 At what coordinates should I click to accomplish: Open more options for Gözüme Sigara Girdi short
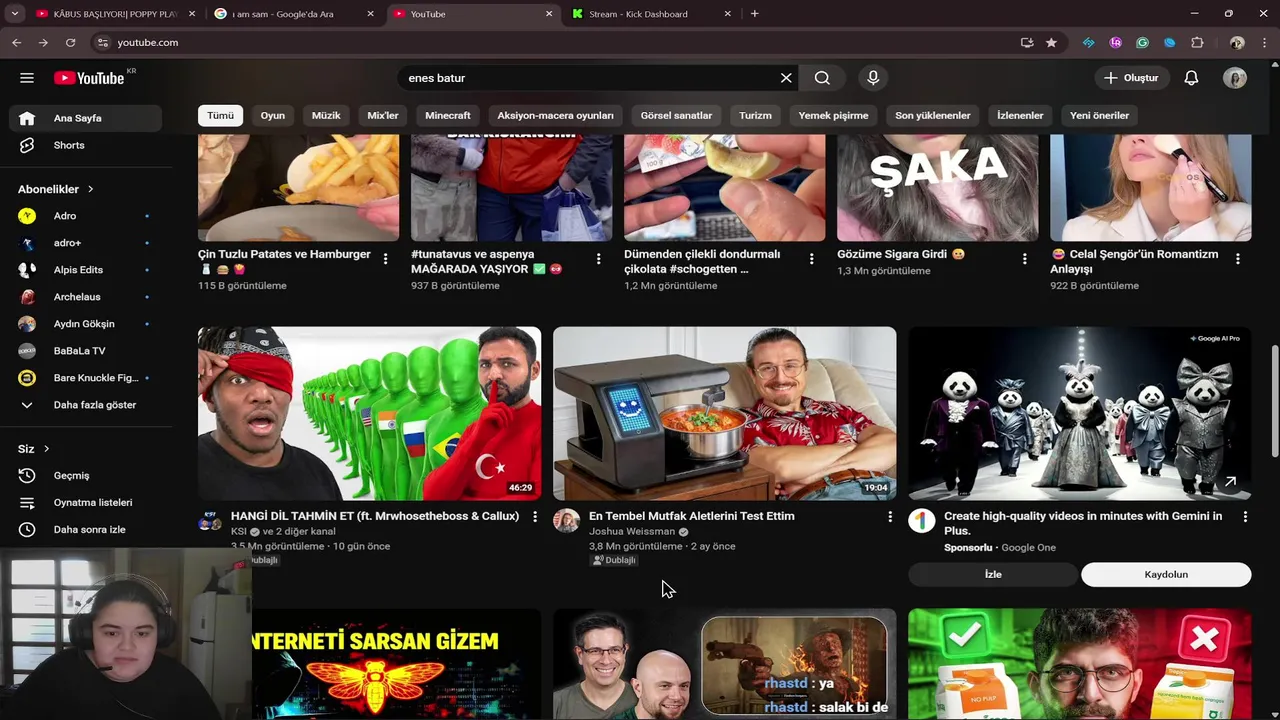coord(1025,259)
